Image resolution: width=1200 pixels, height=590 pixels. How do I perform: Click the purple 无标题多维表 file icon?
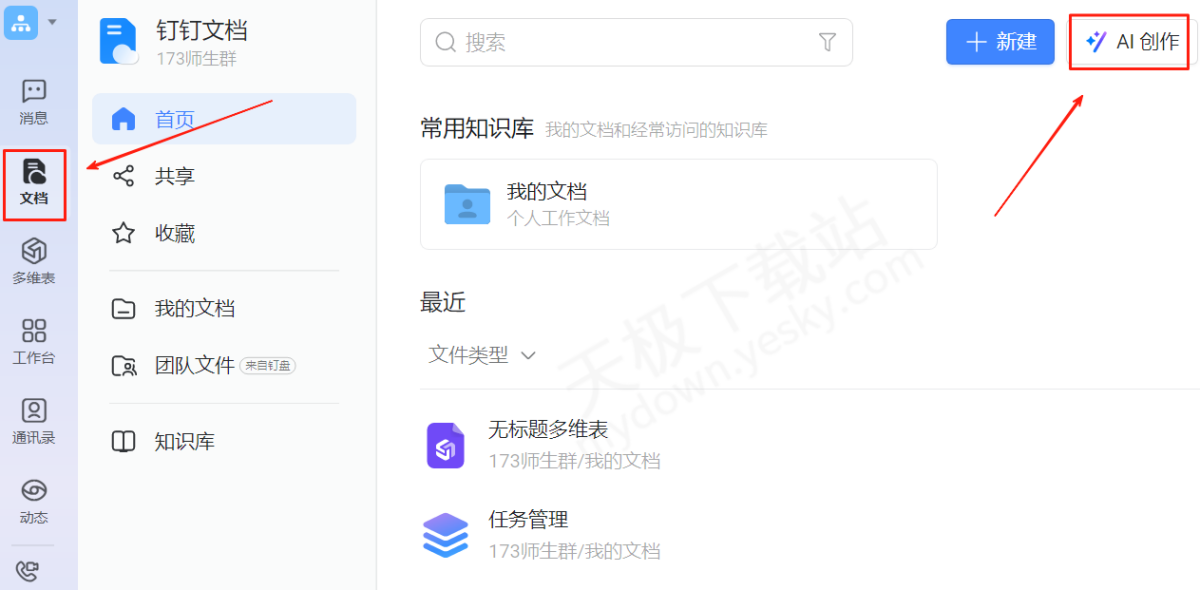[x=446, y=445]
